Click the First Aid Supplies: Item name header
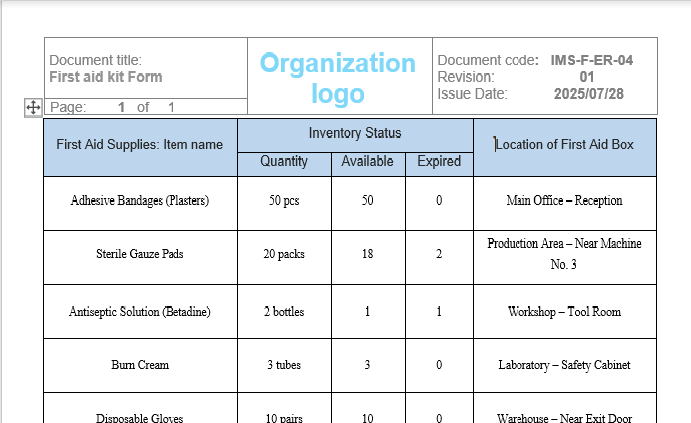Viewport: 691px width, 423px height. [140, 145]
